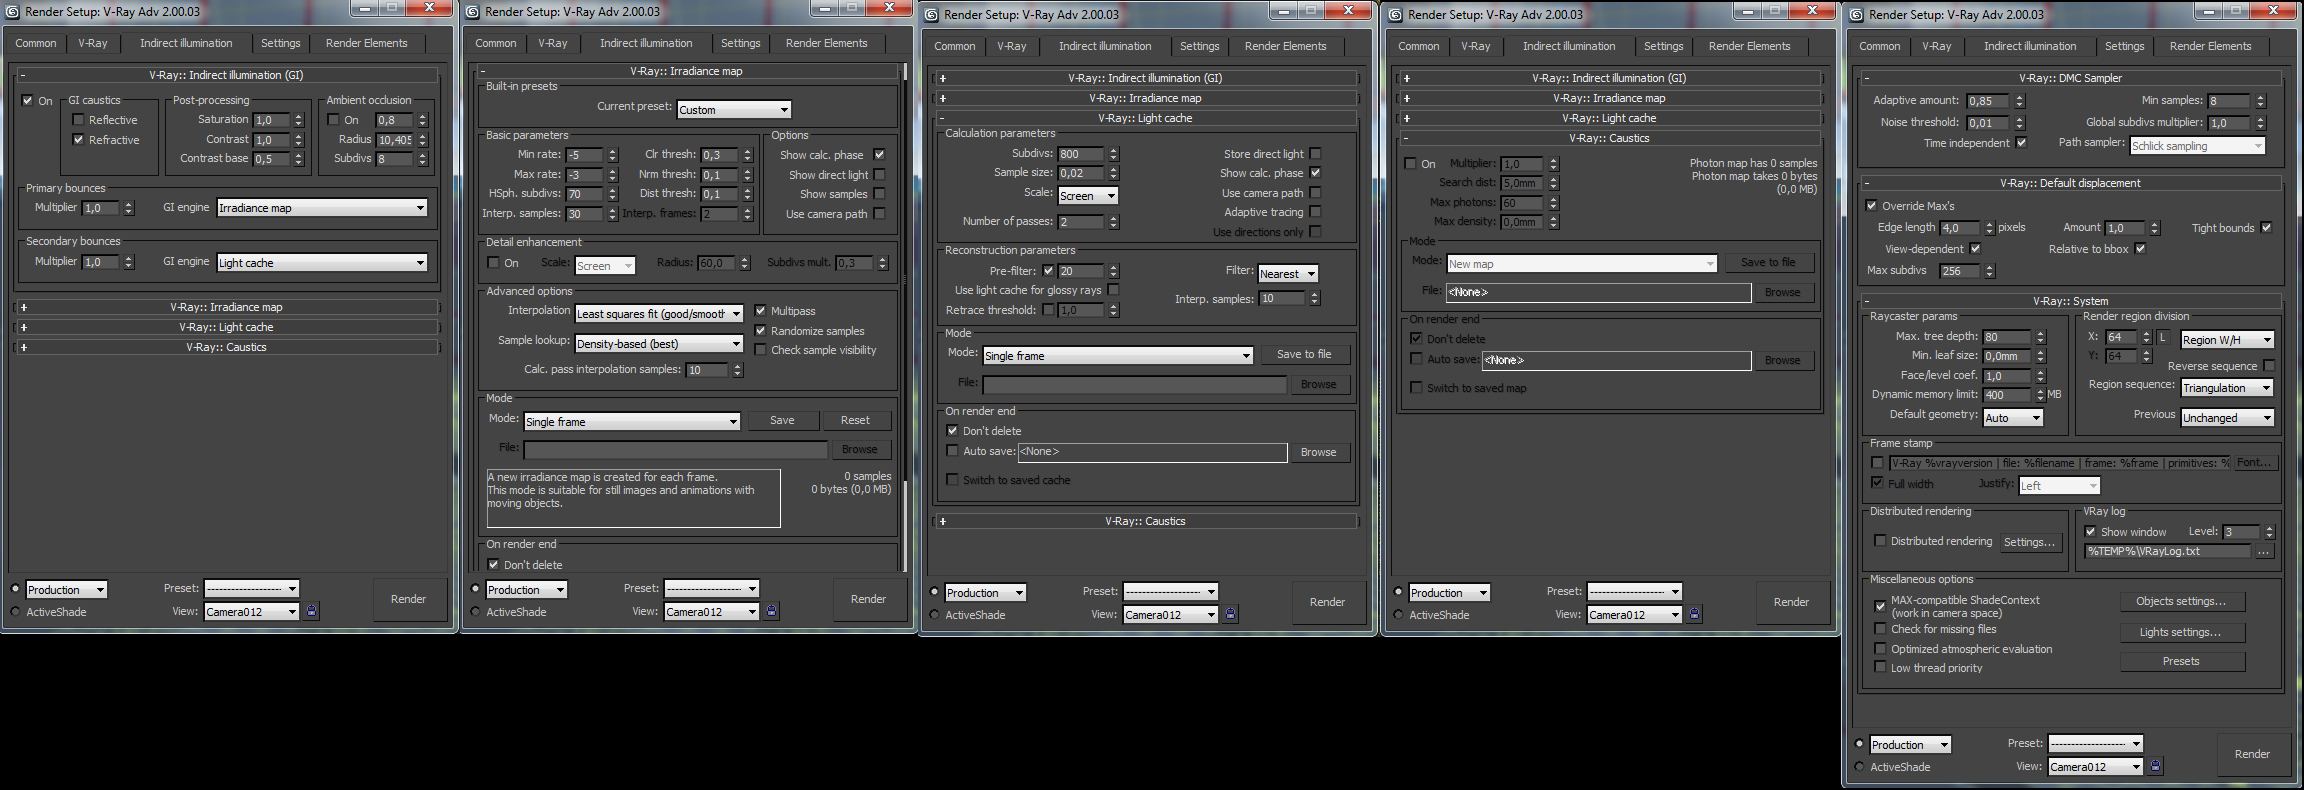2304x790 pixels.
Task: Enable Show direct light in Irradiance map options
Action: tap(879, 175)
